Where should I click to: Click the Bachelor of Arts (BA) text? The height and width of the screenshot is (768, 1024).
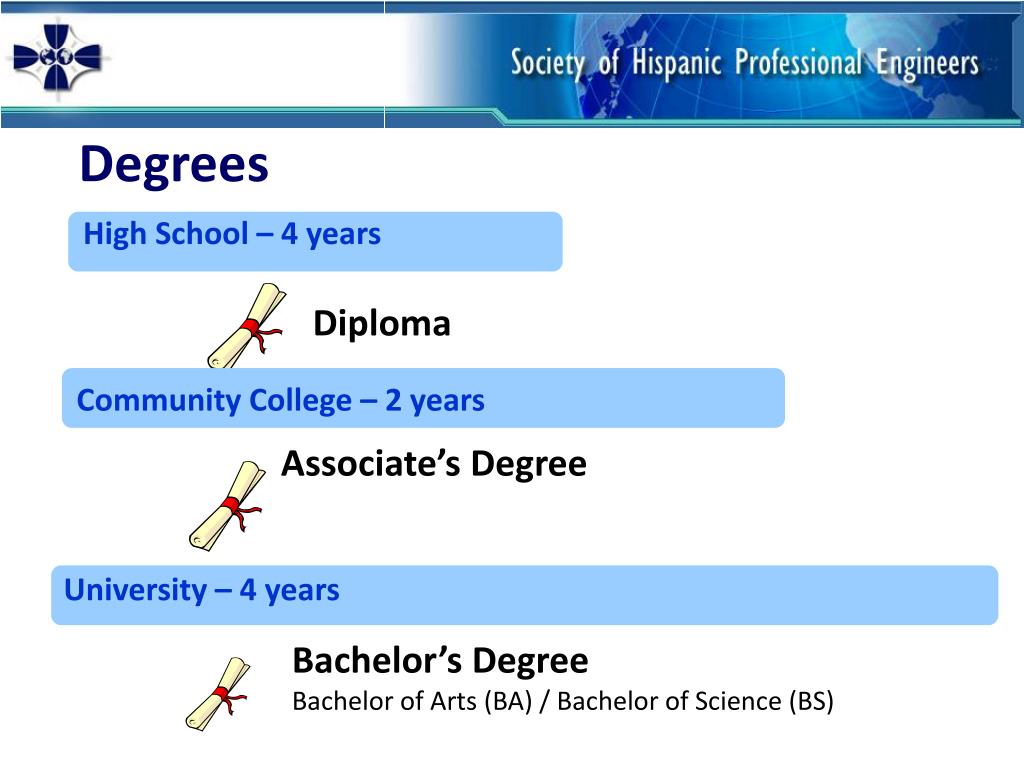(412, 701)
